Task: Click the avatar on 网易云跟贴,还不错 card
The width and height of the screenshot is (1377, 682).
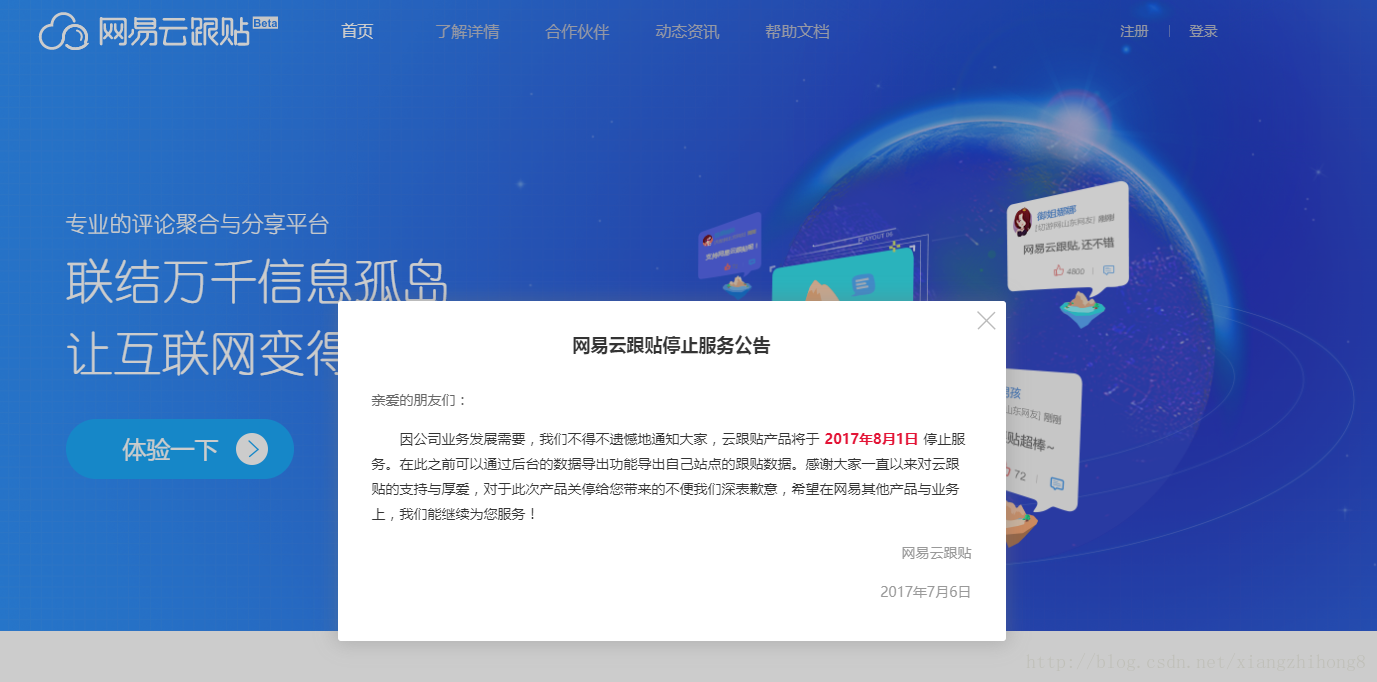Action: [x=1022, y=221]
